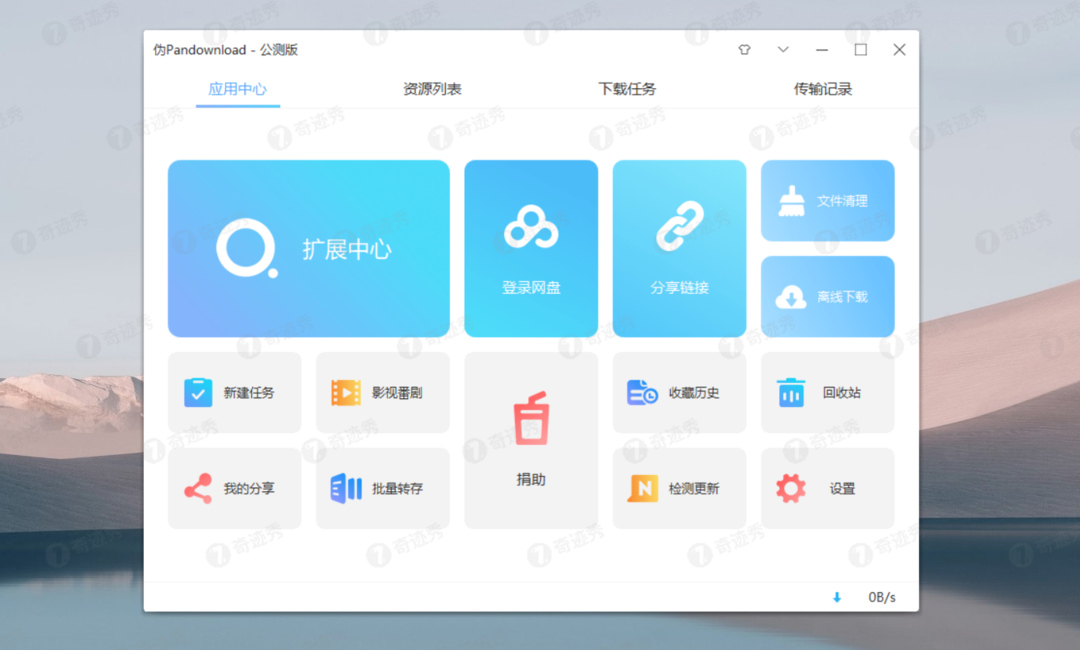Switch to the 资源列表 tab

pyautogui.click(x=433, y=89)
